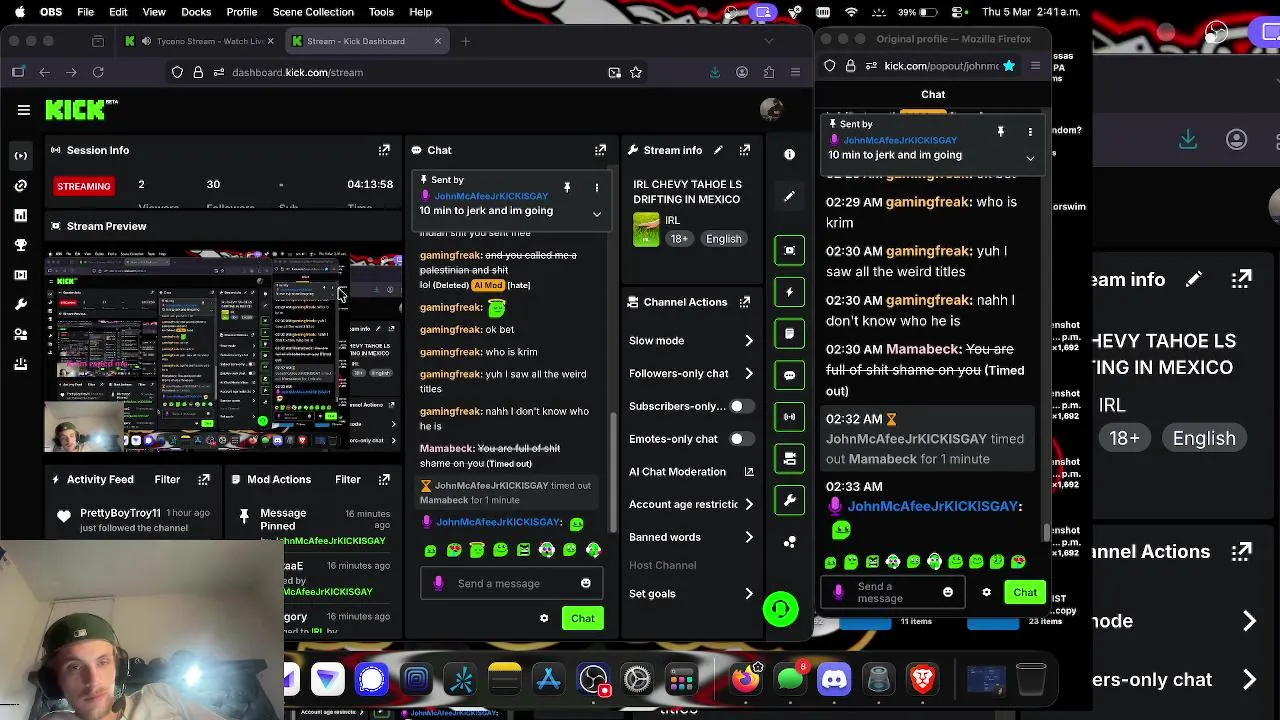The height and width of the screenshot is (720, 1280).
Task: Click Mamabeck username in popout chat
Action: coord(924,349)
